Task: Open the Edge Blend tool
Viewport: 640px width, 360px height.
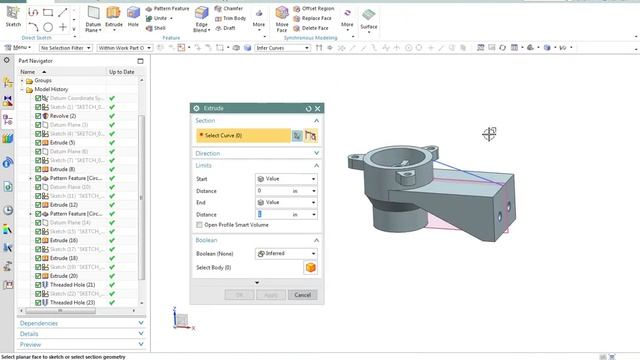Action: (x=202, y=19)
